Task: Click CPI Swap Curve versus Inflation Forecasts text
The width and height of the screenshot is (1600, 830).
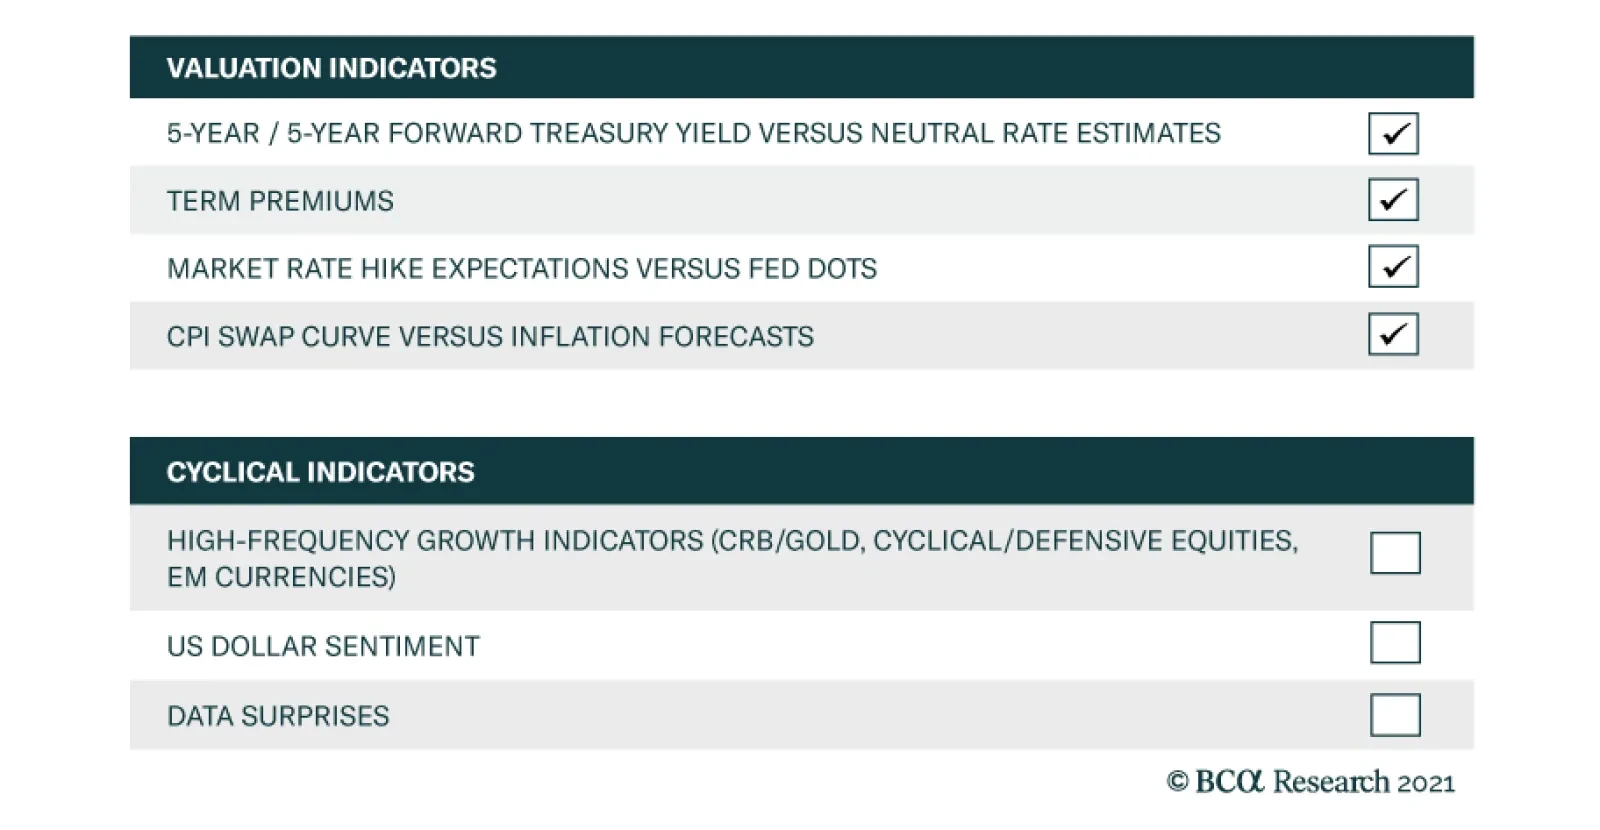Action: pyautogui.click(x=490, y=336)
